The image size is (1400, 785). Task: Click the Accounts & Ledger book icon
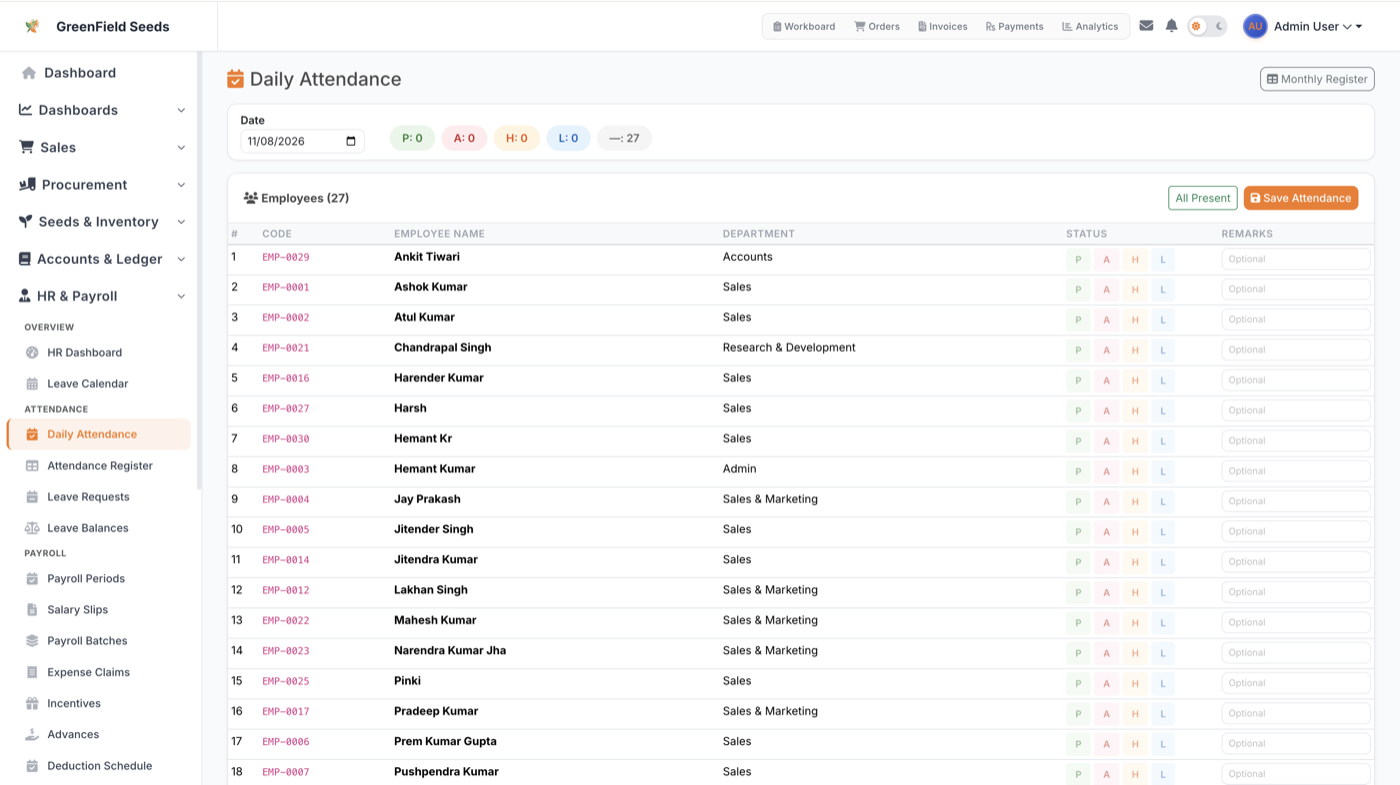pos(25,259)
